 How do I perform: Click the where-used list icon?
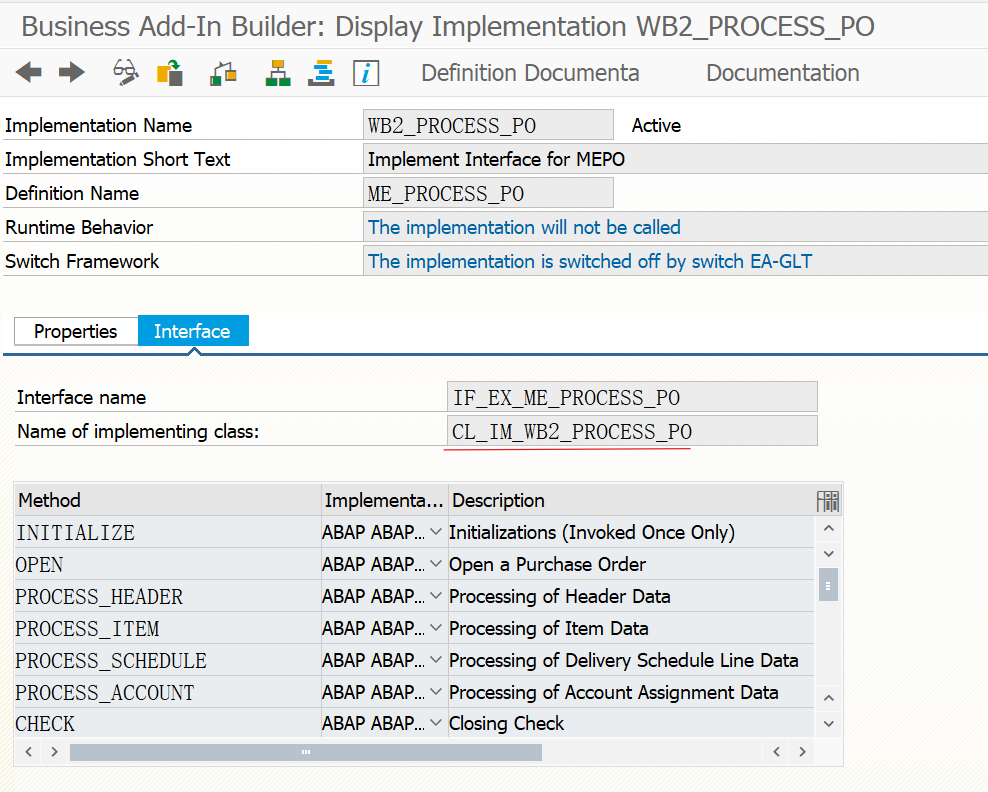[x=223, y=72]
